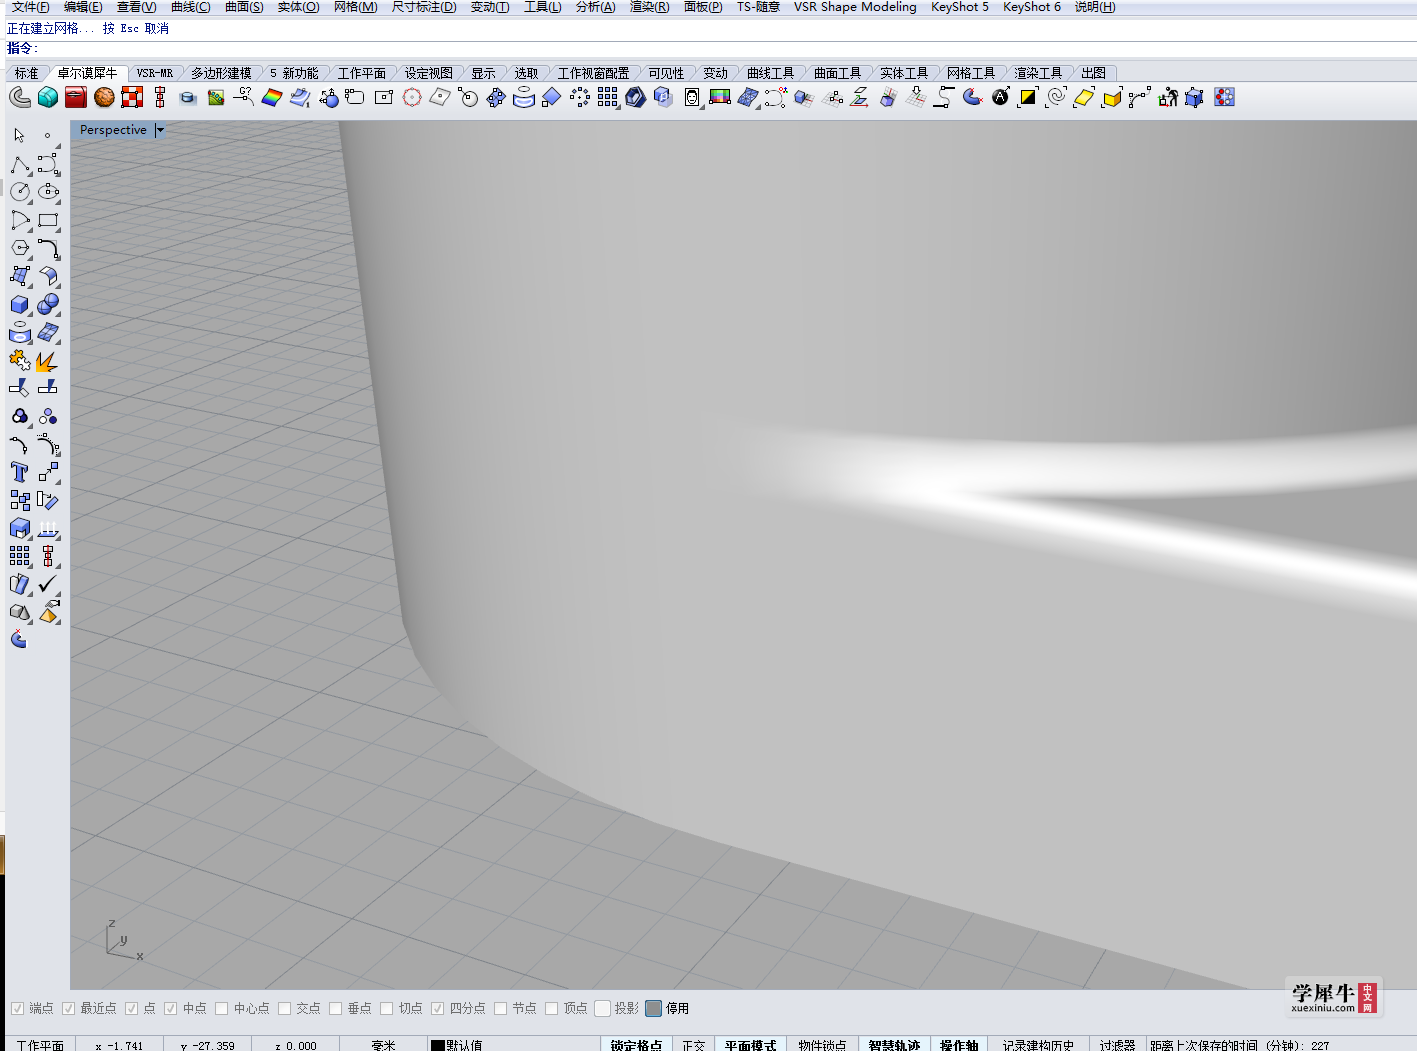
Task: Click the blue diamond plane icon
Action: pos(551,97)
